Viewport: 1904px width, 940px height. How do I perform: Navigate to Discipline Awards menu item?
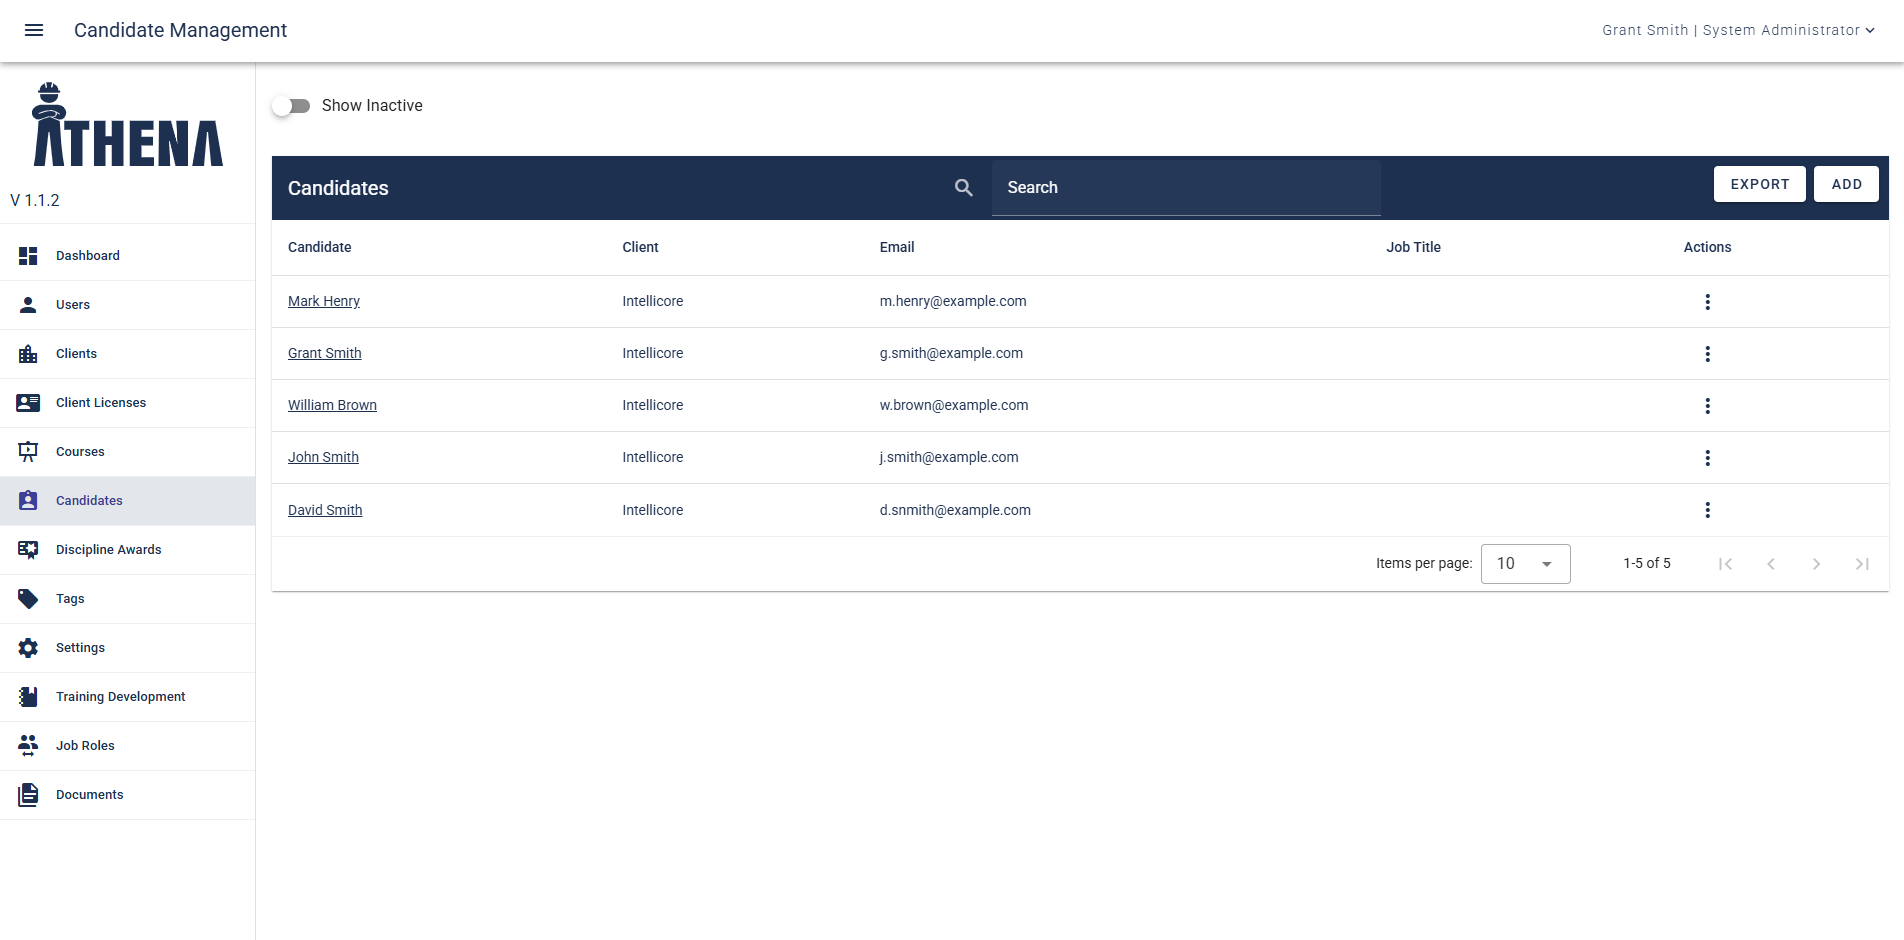[127, 550]
